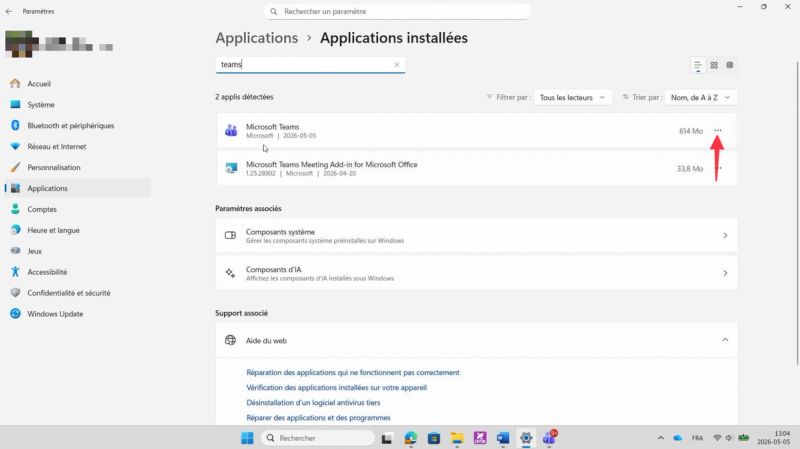The image size is (800, 449).
Task: Open the taskbar clock and date
Action: click(x=774, y=438)
